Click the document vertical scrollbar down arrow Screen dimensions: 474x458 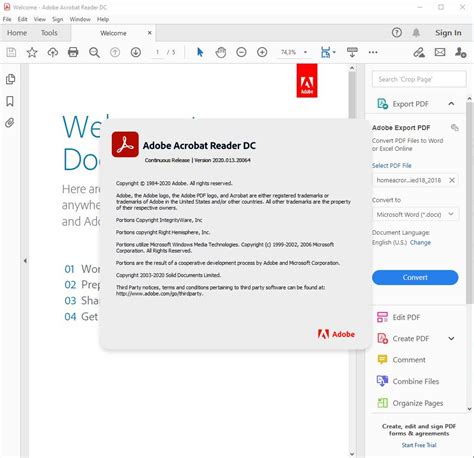tap(352, 453)
